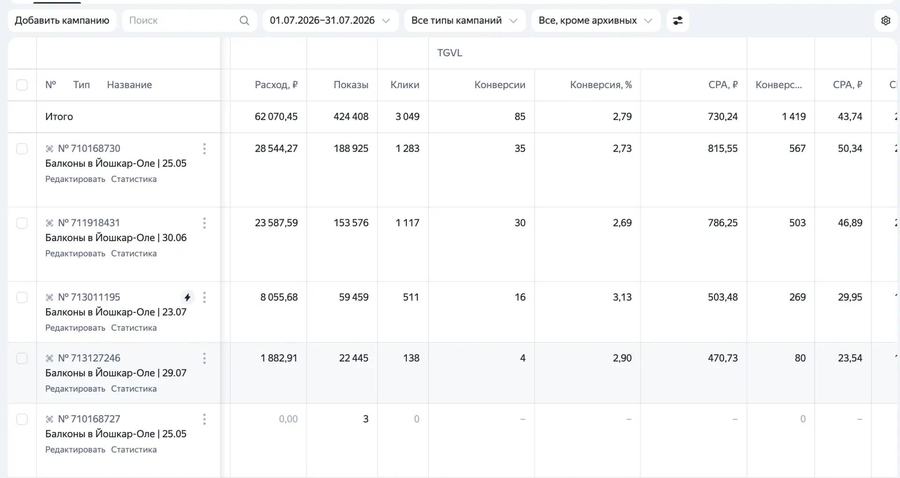The width and height of the screenshot is (900, 478).
Task: Click the 'Итого' totals row label
Action: (59, 116)
